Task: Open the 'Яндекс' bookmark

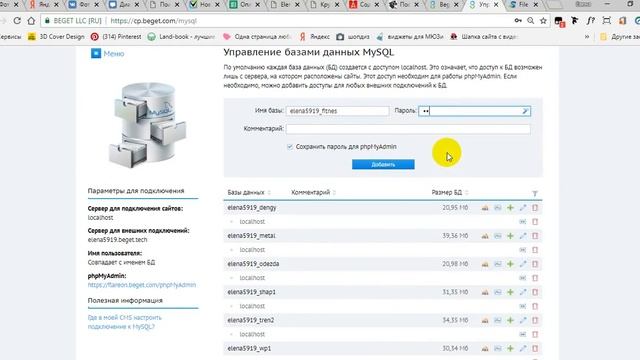Action: 314,37
